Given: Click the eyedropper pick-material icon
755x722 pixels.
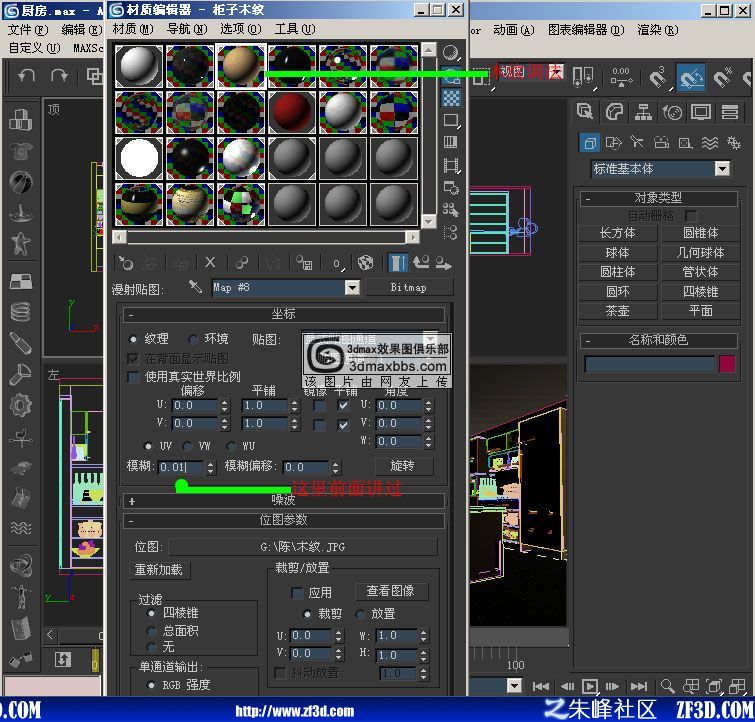Looking at the screenshot, I should tap(195, 287).
